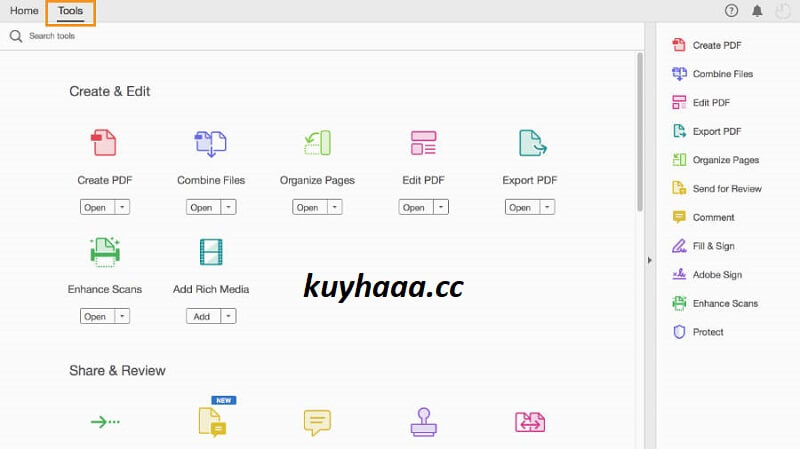800x449 pixels.
Task: Click the Fill & Sign pen icon in sidebar
Action: pos(679,246)
